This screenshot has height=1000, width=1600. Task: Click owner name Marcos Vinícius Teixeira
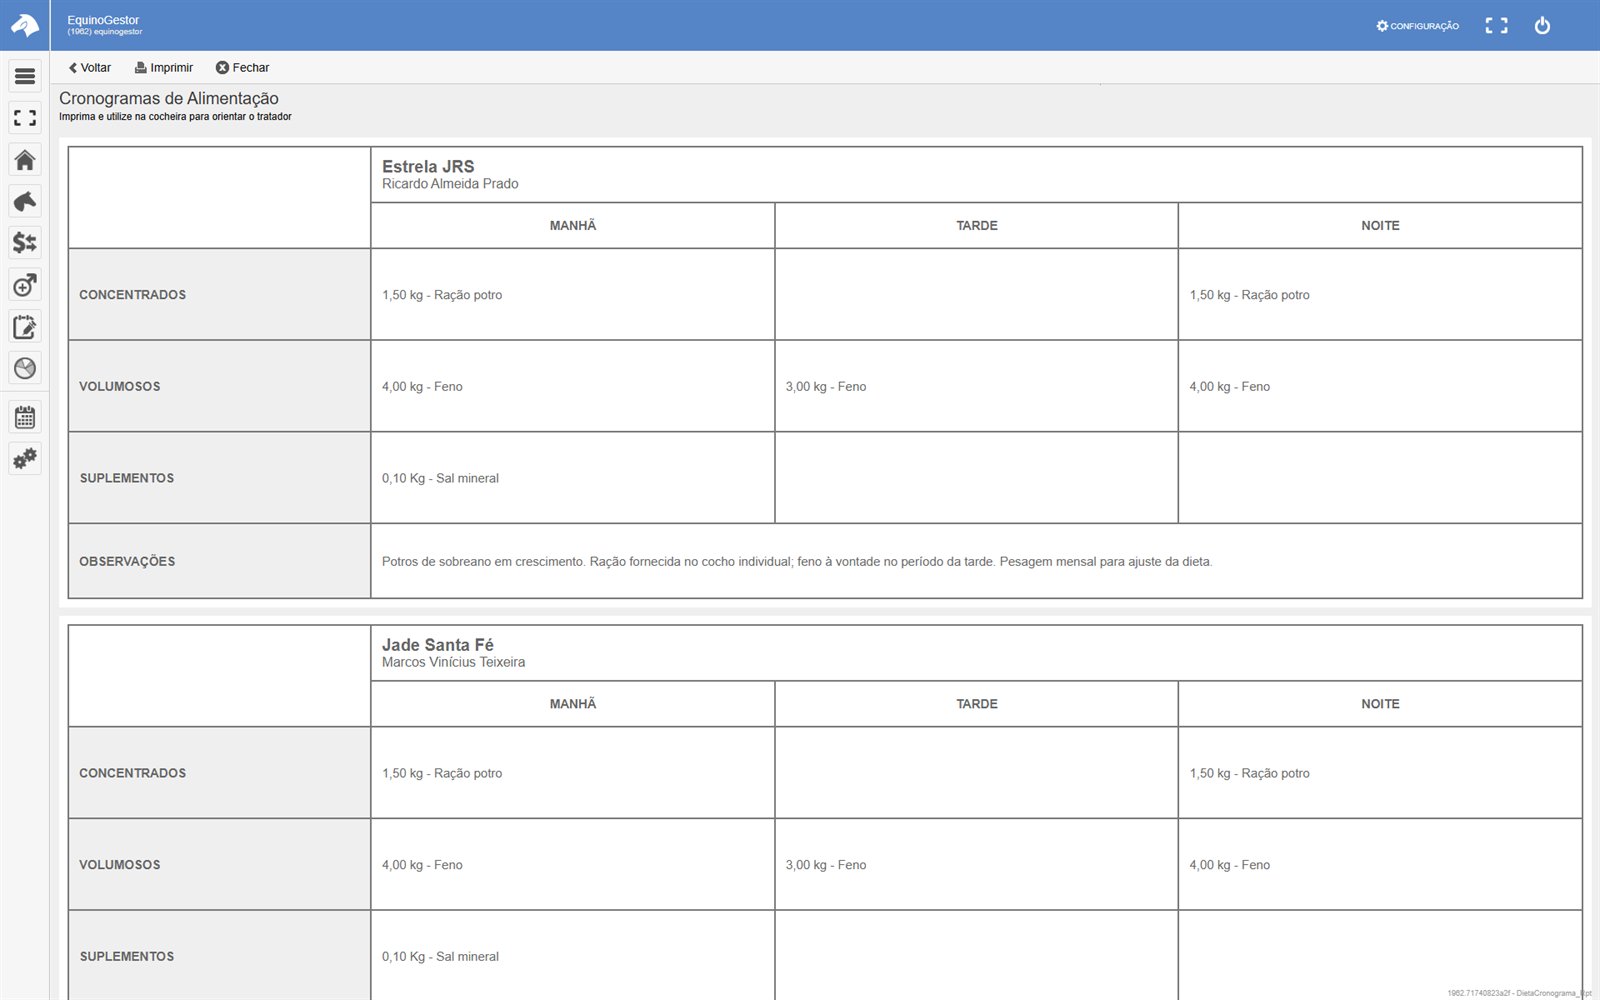pos(453,662)
